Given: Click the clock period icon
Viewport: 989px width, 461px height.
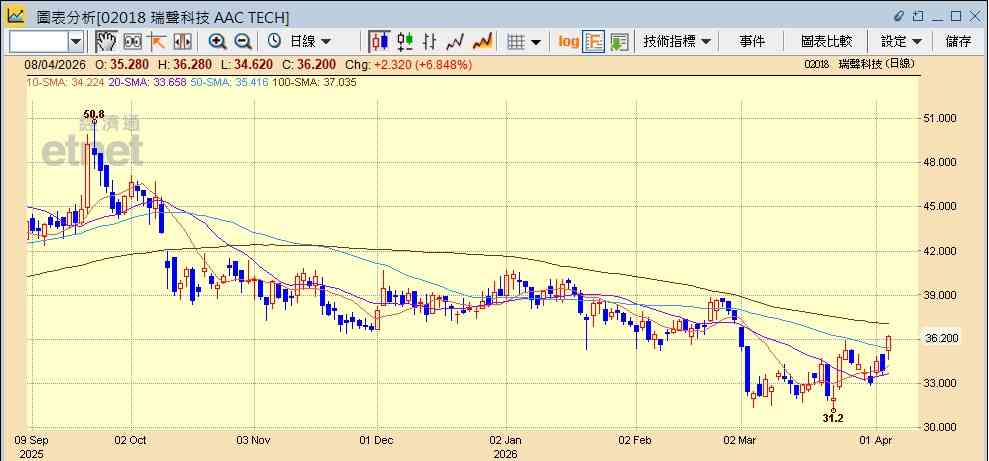Looking at the screenshot, I should [274, 42].
